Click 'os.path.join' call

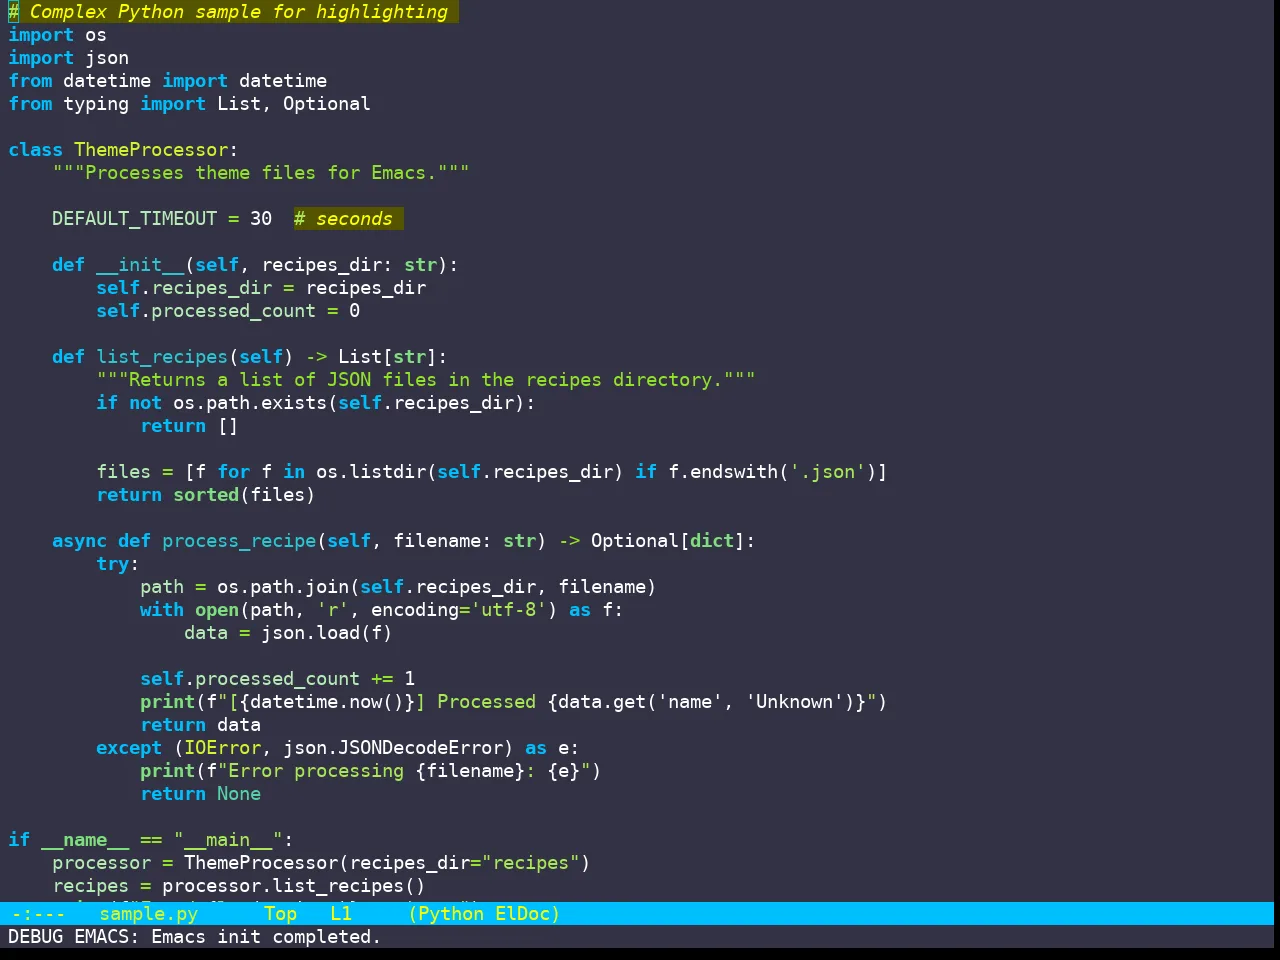[x=283, y=587]
